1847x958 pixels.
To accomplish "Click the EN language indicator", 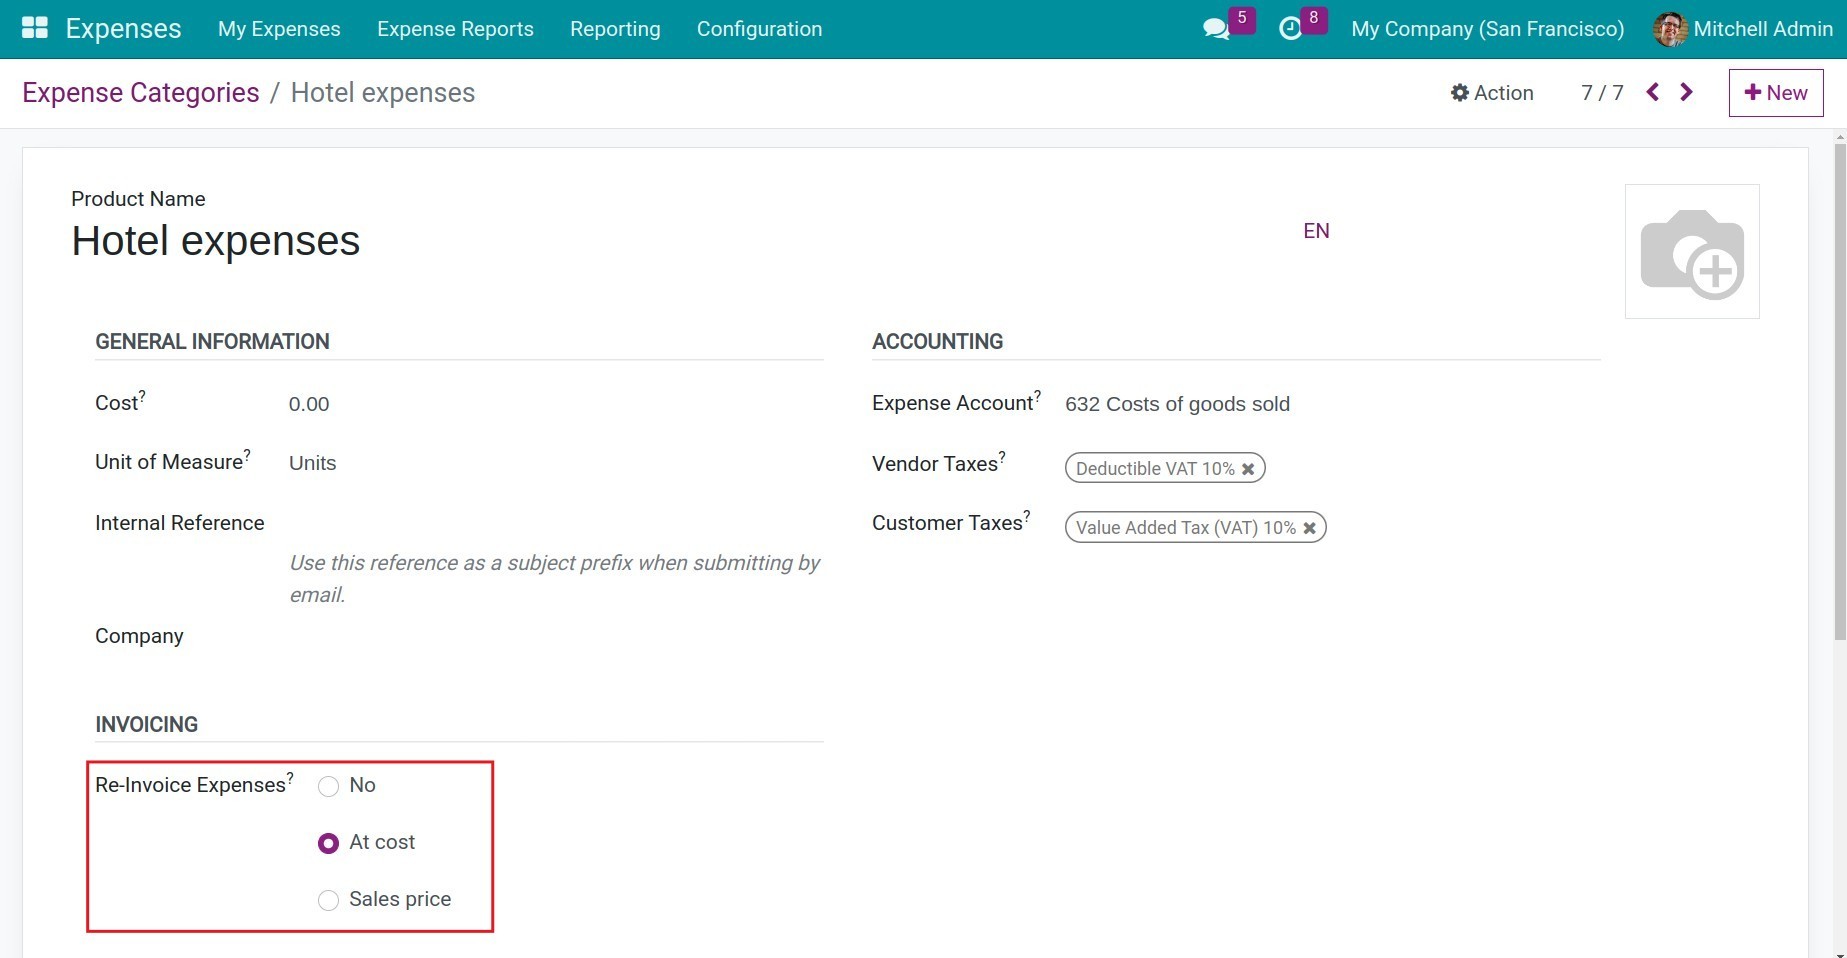I will click(x=1316, y=230).
